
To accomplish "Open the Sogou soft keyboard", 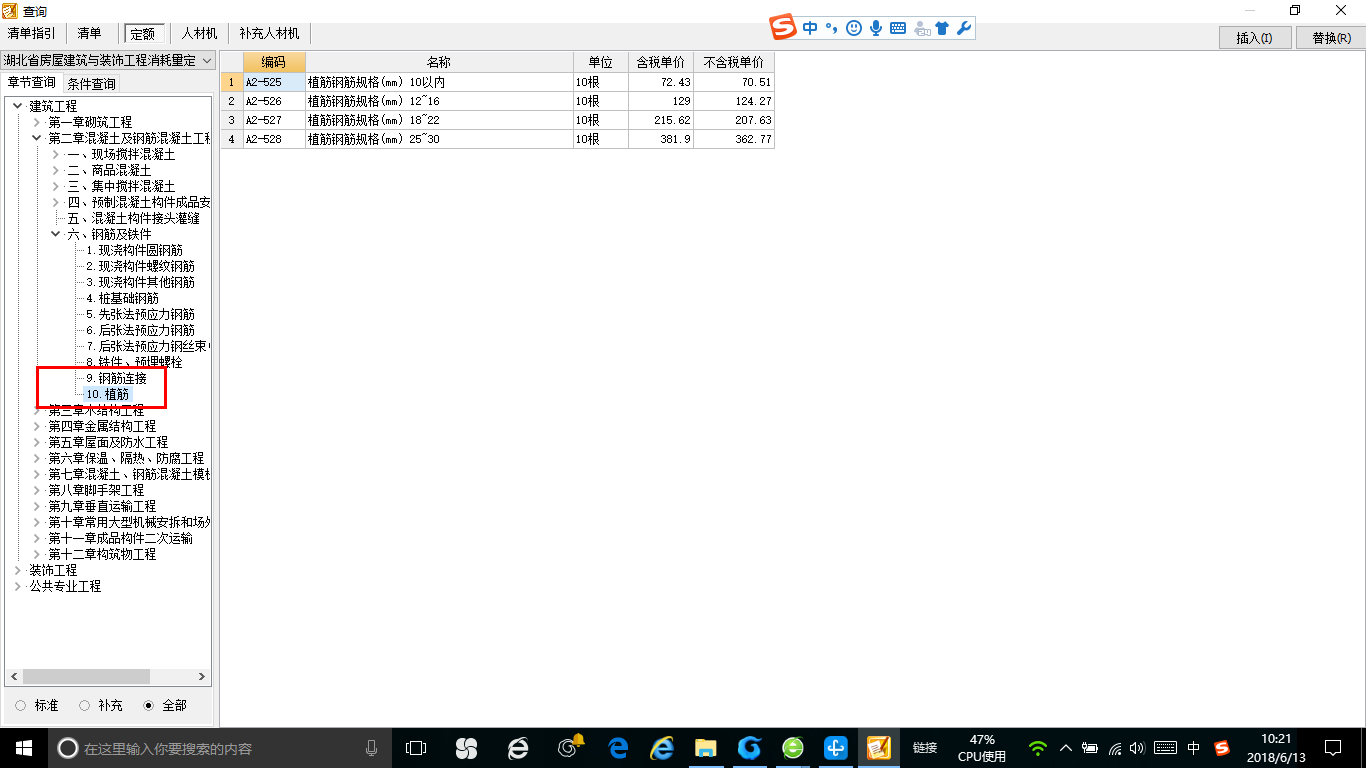I will point(897,28).
